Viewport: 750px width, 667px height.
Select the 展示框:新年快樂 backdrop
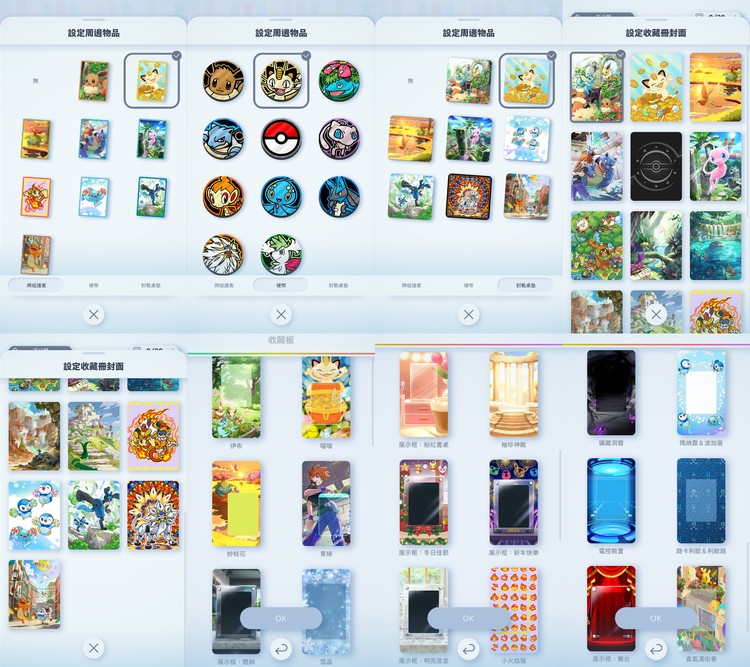(x=514, y=502)
